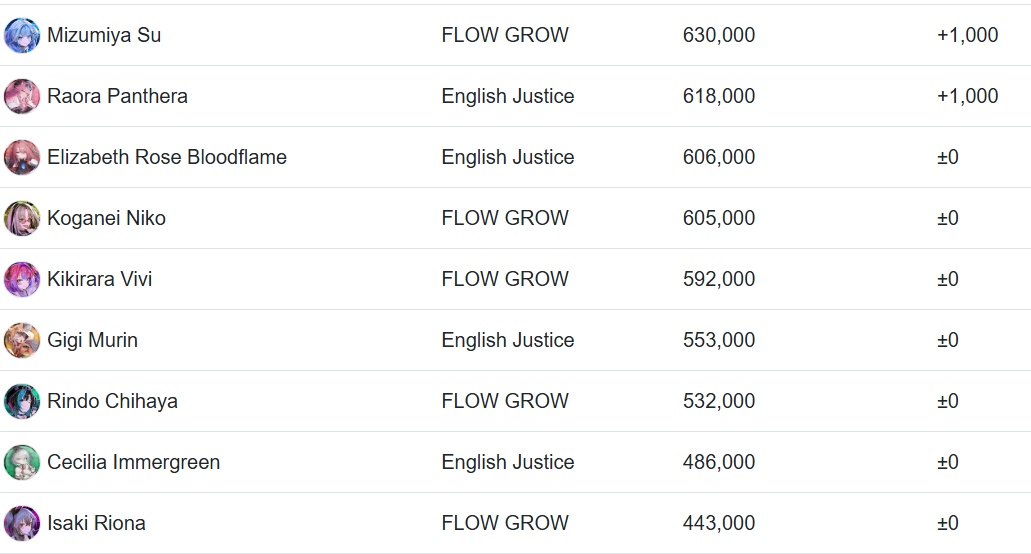Image resolution: width=1031 pixels, height=554 pixels.
Task: Click Raora Panthera's avatar icon
Action: 22,96
